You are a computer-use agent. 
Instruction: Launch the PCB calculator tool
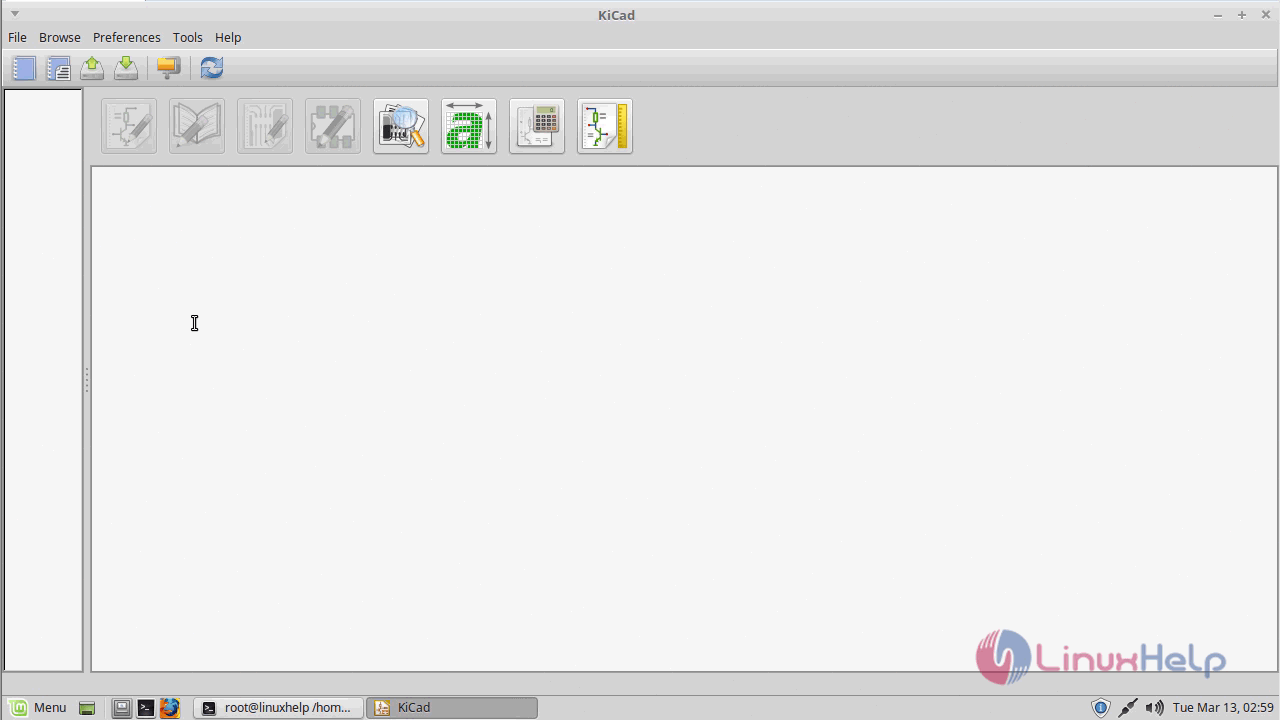(x=537, y=126)
